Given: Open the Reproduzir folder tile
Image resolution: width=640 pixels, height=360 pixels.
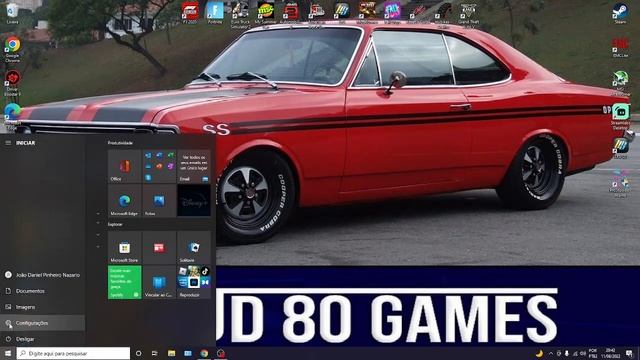Looking at the screenshot, I should (x=194, y=282).
